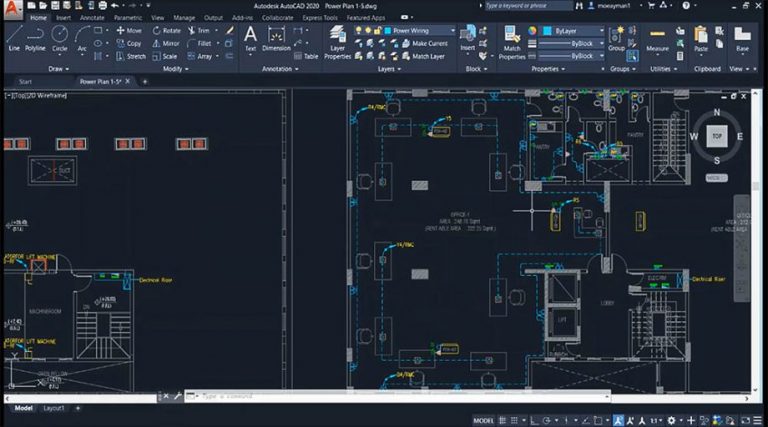This screenshot has width=768, height=427.
Task: Select the Line drawing tool
Action: (x=14, y=39)
